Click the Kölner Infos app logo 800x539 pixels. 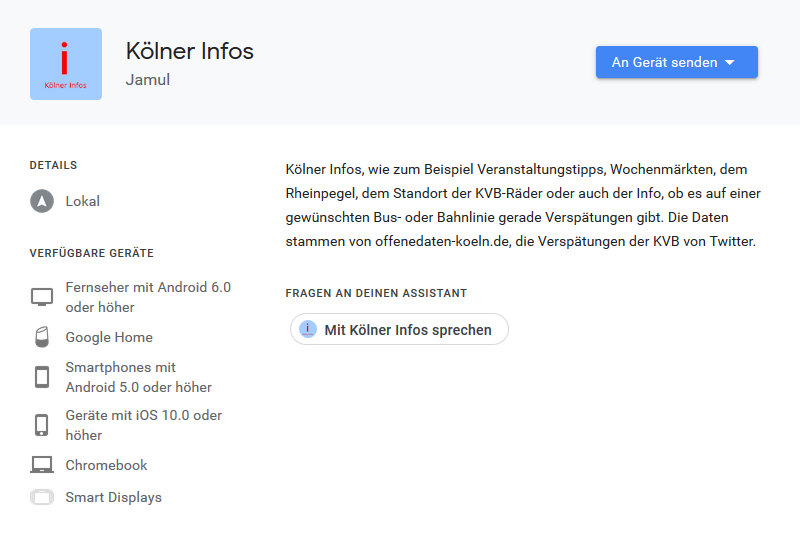(66, 64)
